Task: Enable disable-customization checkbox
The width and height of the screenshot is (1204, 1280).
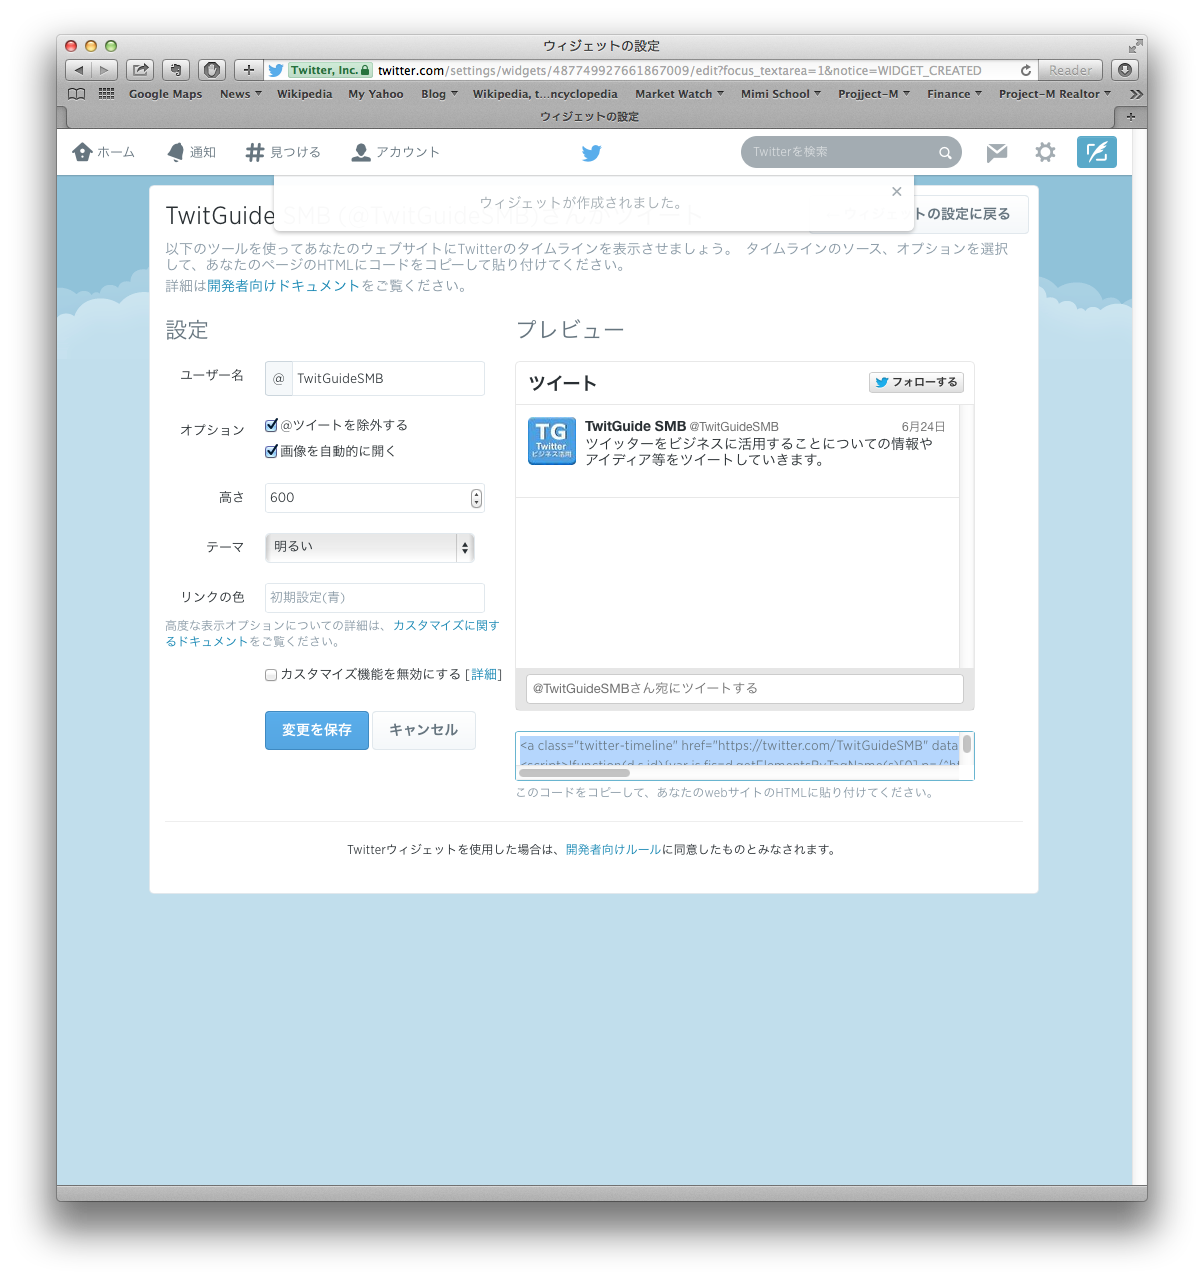Action: (271, 675)
